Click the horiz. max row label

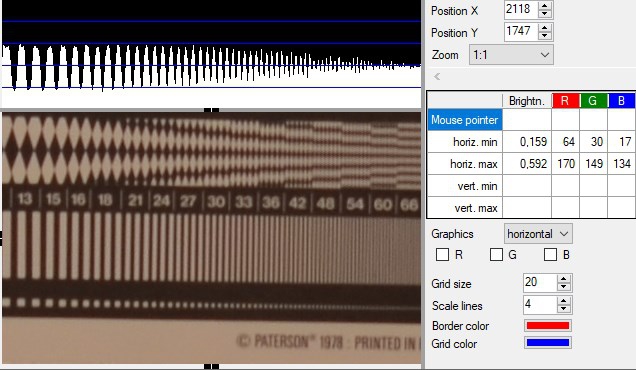465,164
